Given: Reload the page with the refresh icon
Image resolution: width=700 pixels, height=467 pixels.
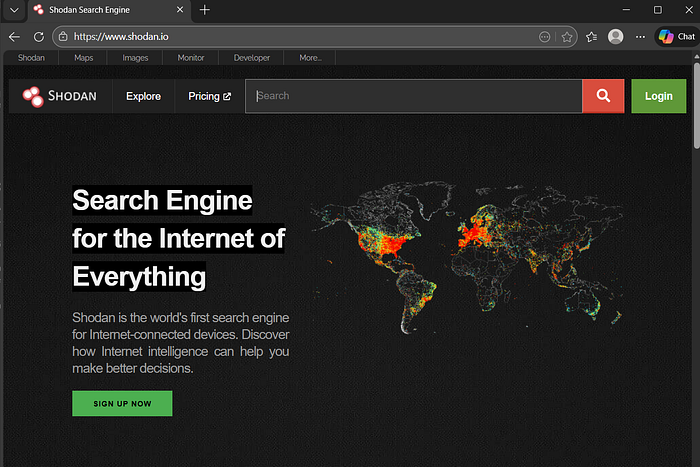Looking at the screenshot, I should (39, 37).
